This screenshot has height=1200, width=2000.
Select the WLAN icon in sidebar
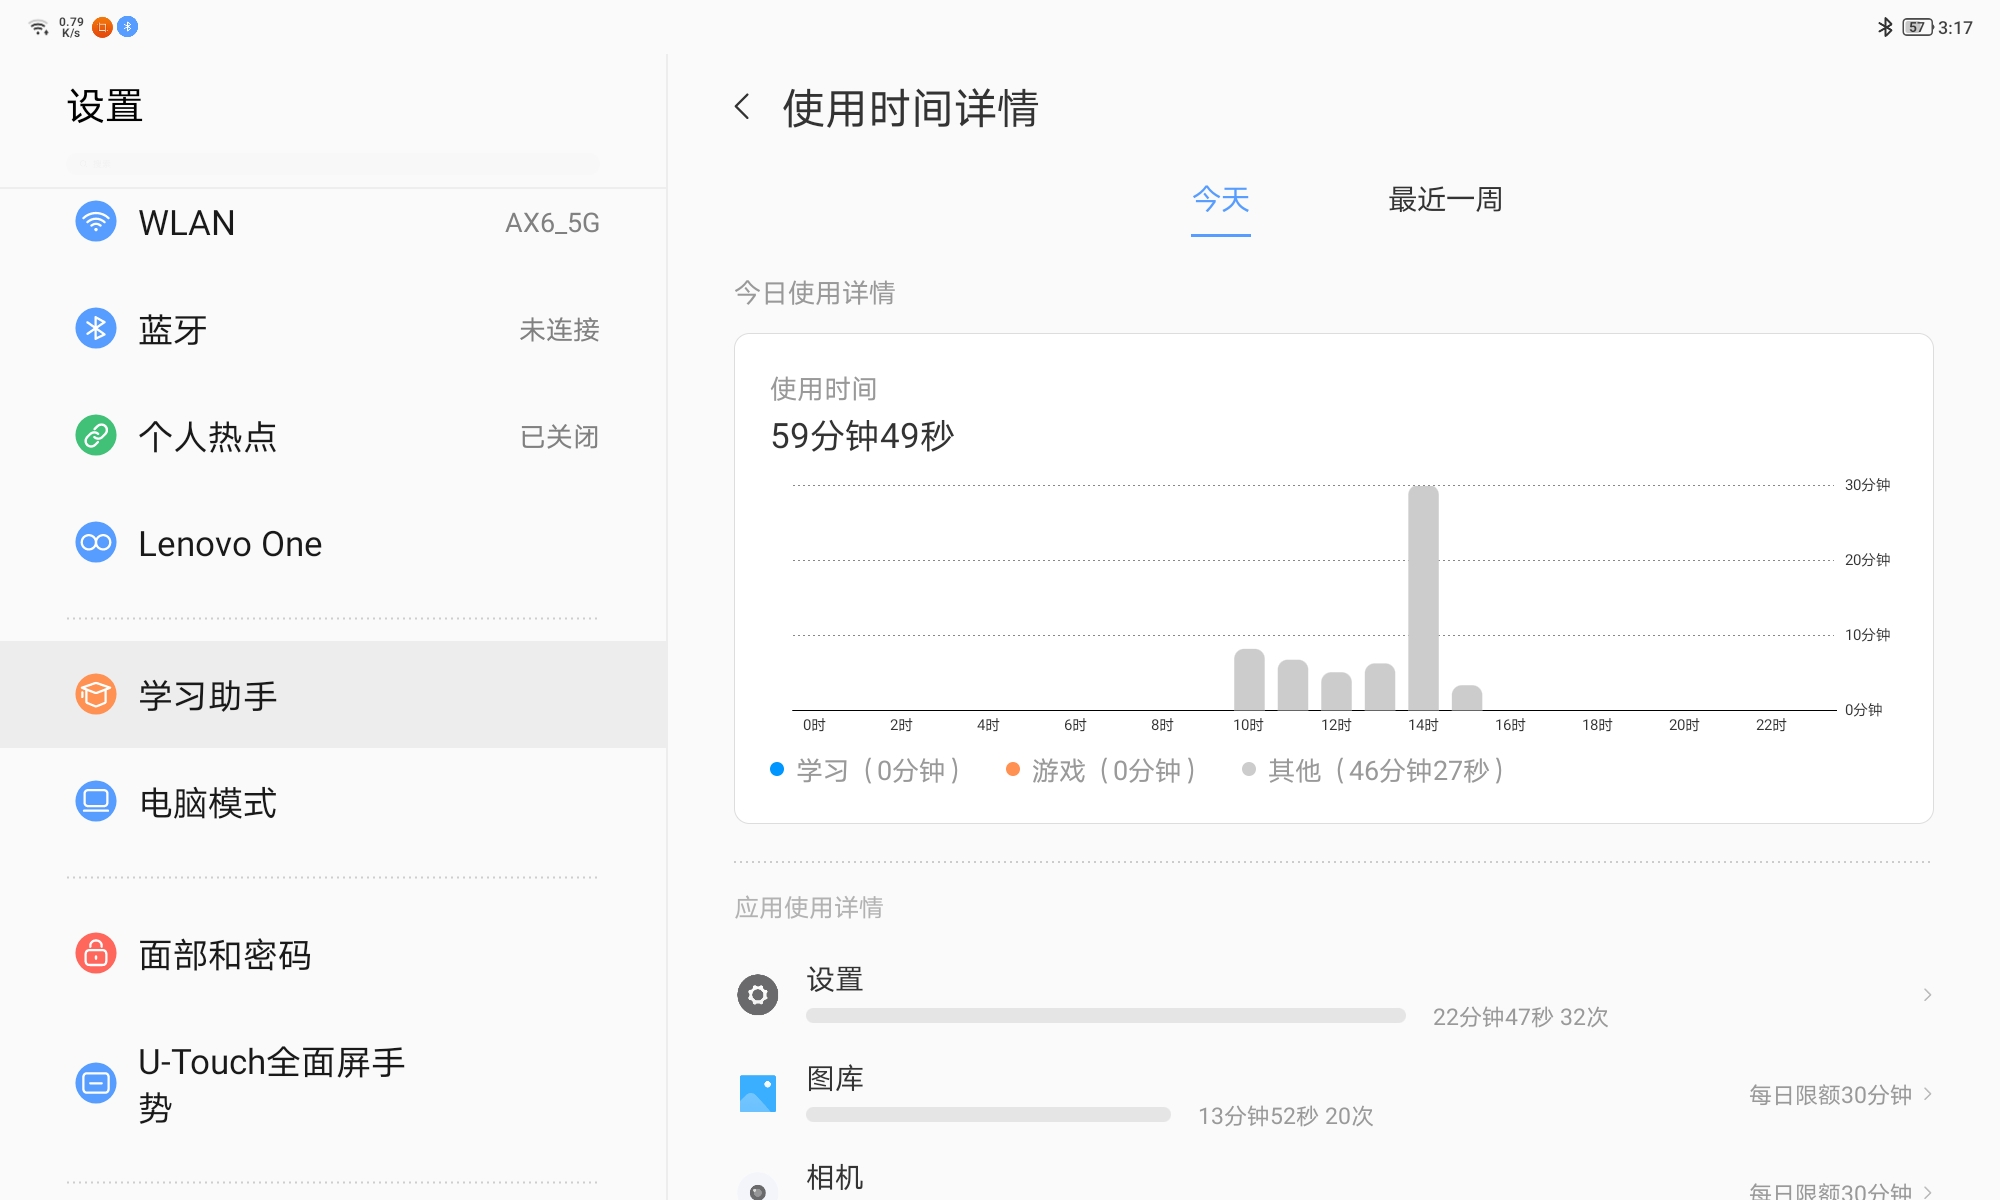click(95, 222)
